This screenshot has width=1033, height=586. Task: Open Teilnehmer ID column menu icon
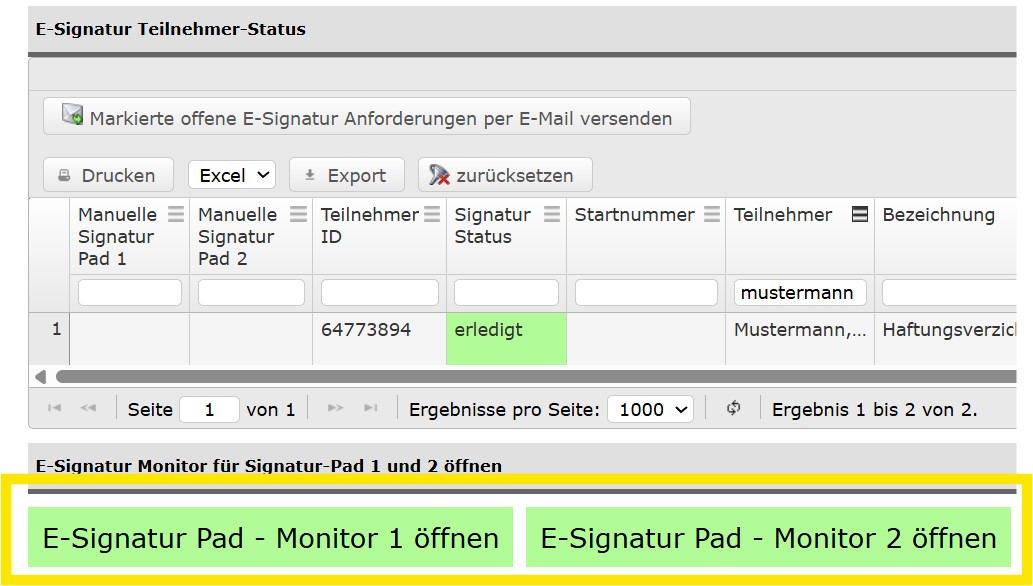[432, 214]
